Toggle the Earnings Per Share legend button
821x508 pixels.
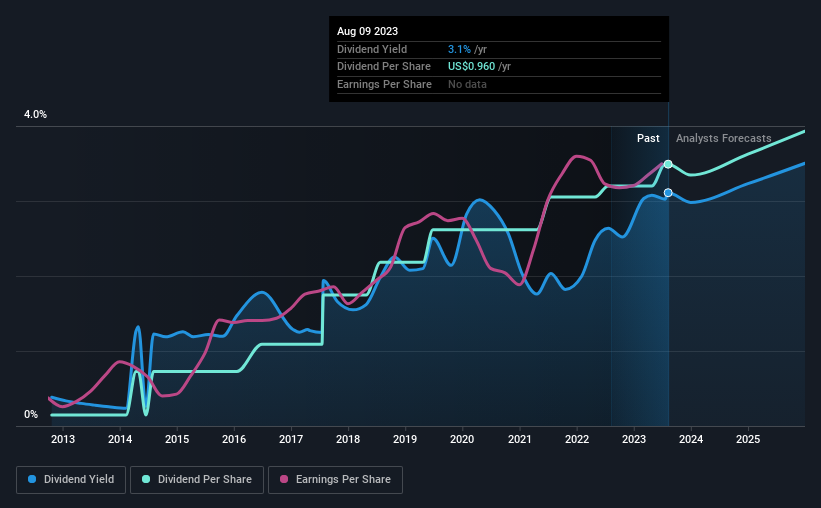(x=335, y=480)
